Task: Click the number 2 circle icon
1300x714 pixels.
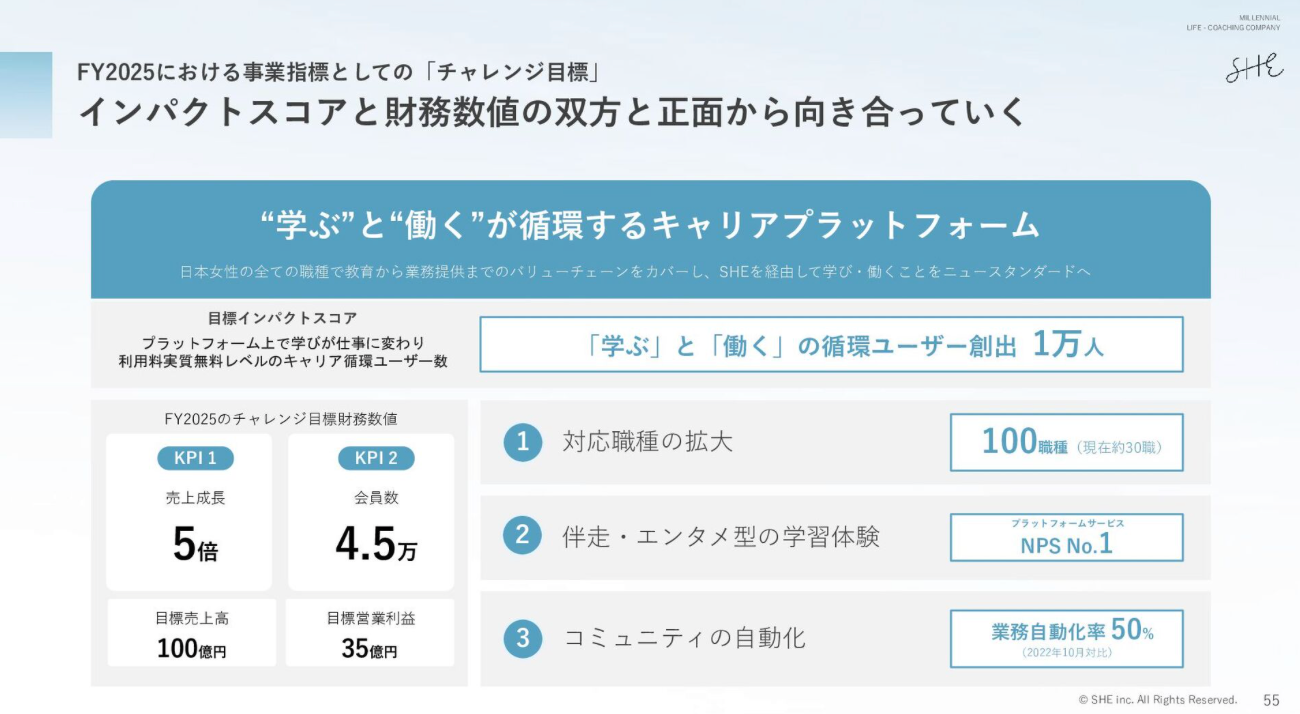Action: 522,536
